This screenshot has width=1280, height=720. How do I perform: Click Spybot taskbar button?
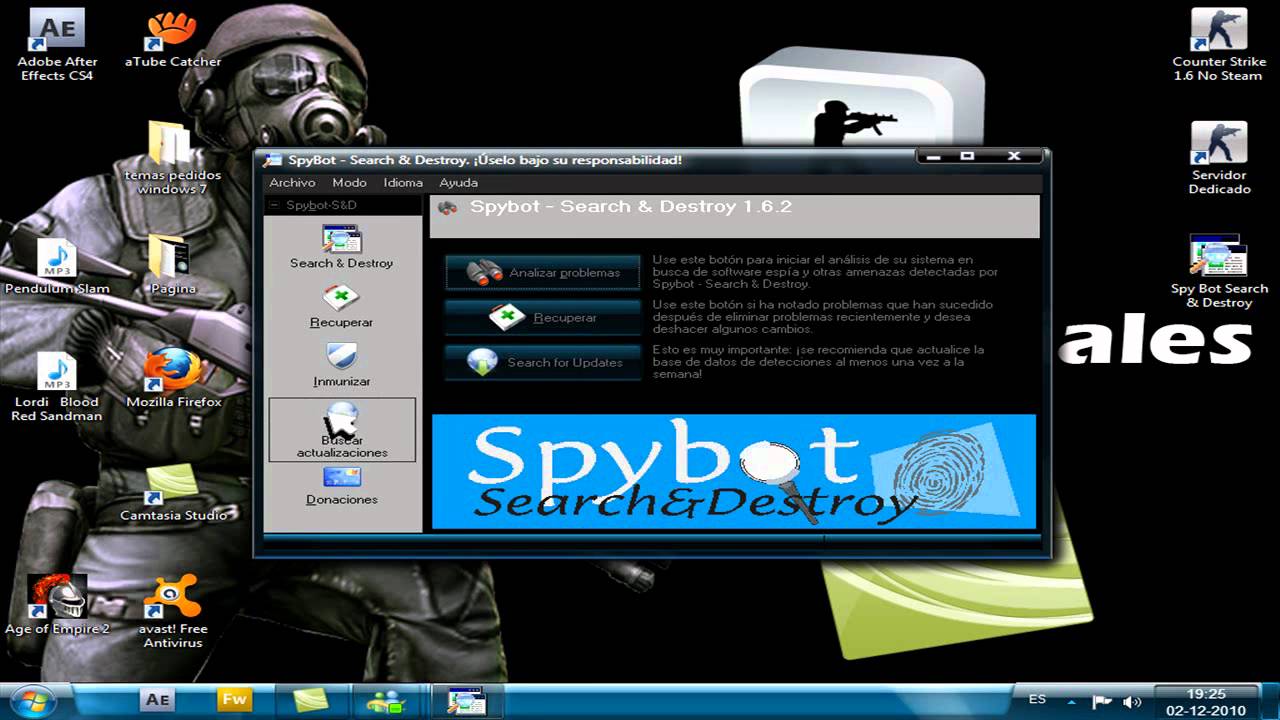click(466, 700)
